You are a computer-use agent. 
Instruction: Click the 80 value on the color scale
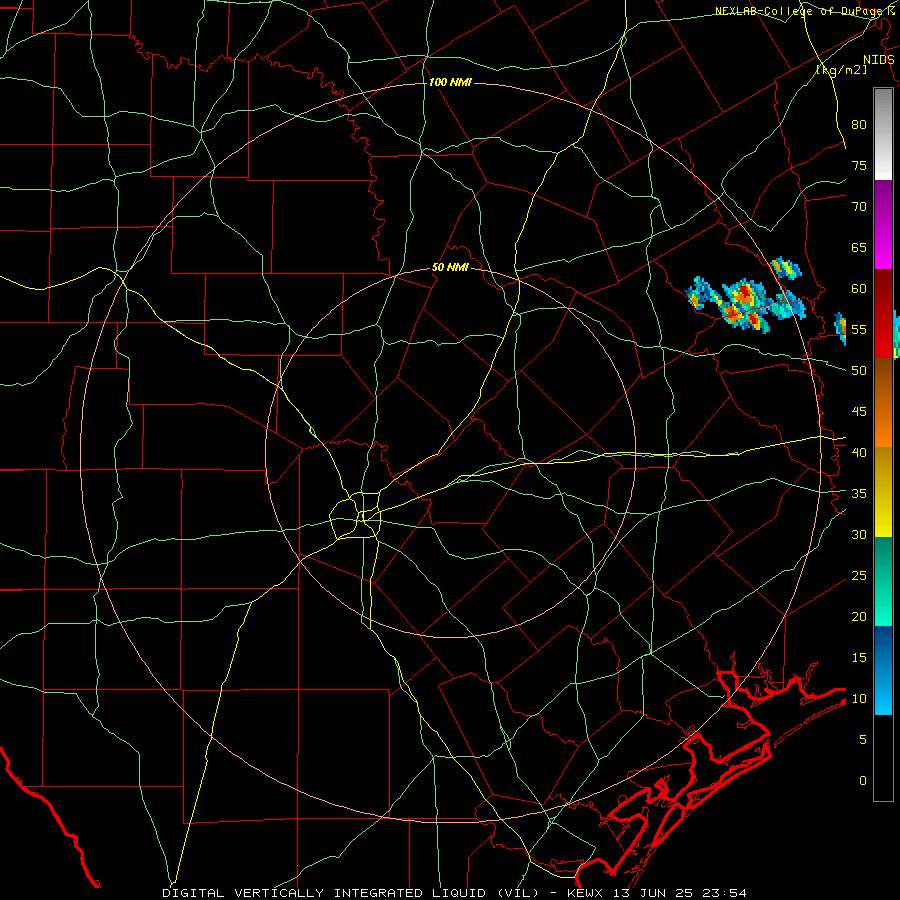click(859, 125)
